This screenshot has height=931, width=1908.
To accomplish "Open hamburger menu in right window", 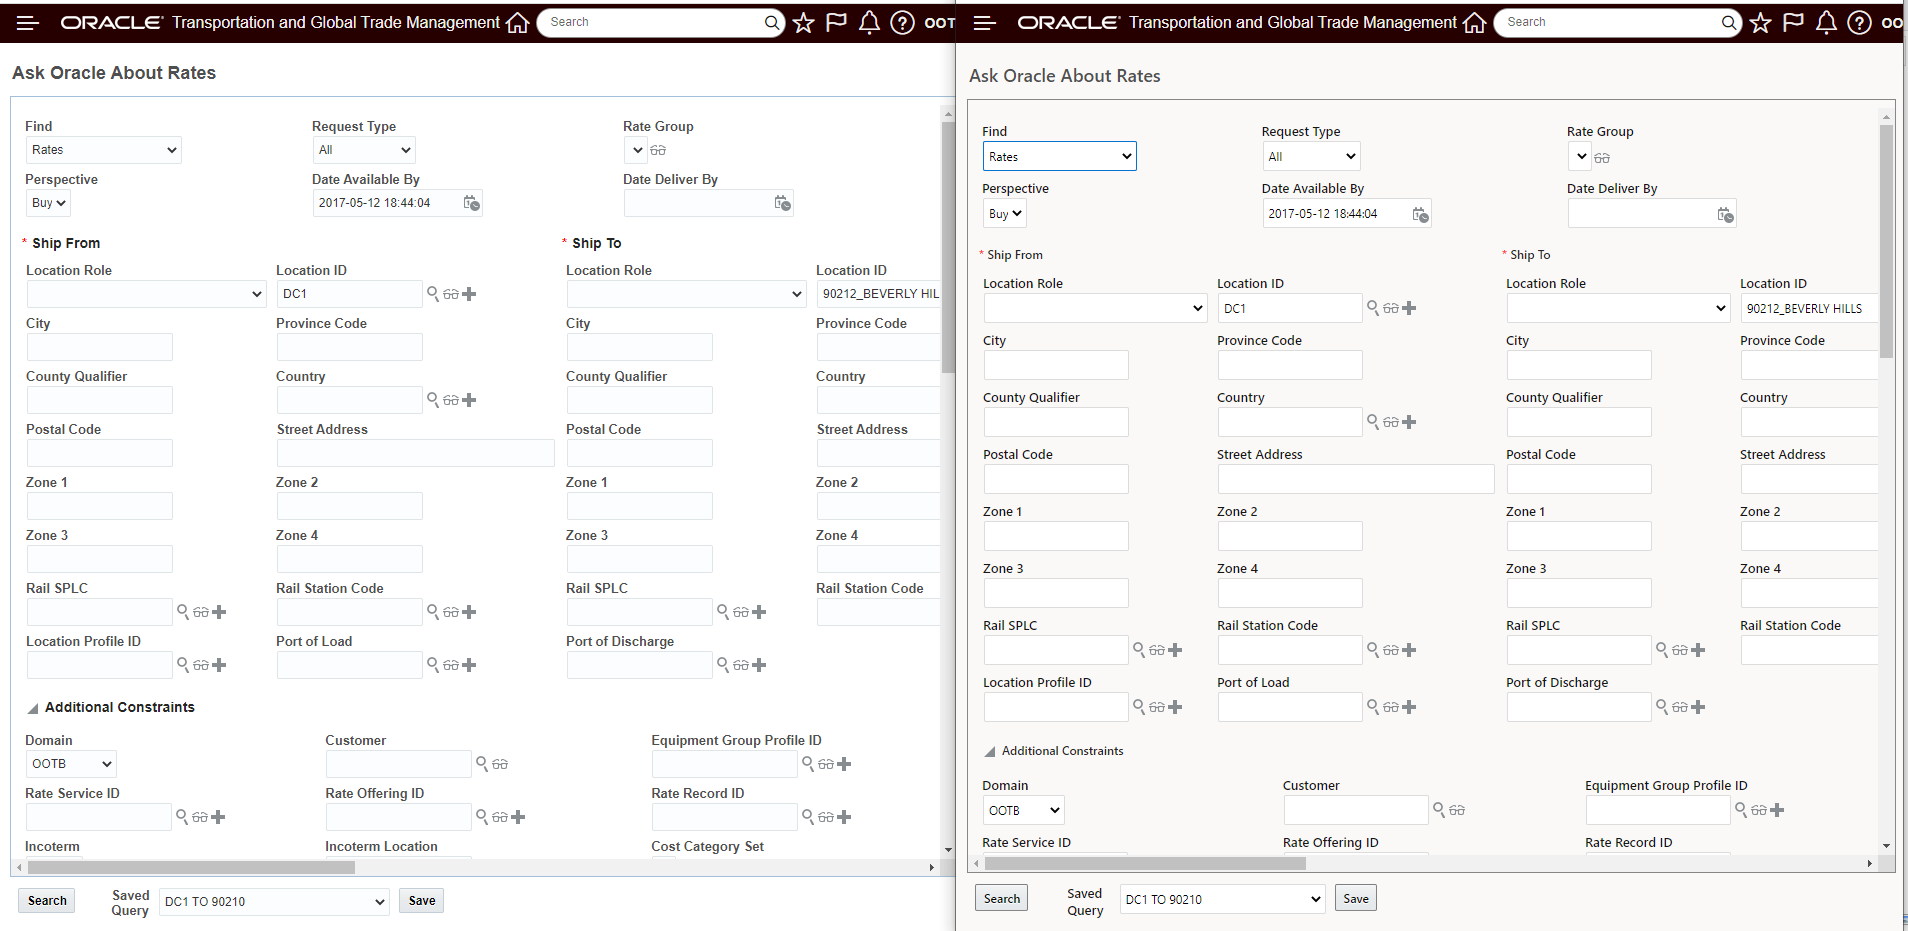I will coord(985,22).
